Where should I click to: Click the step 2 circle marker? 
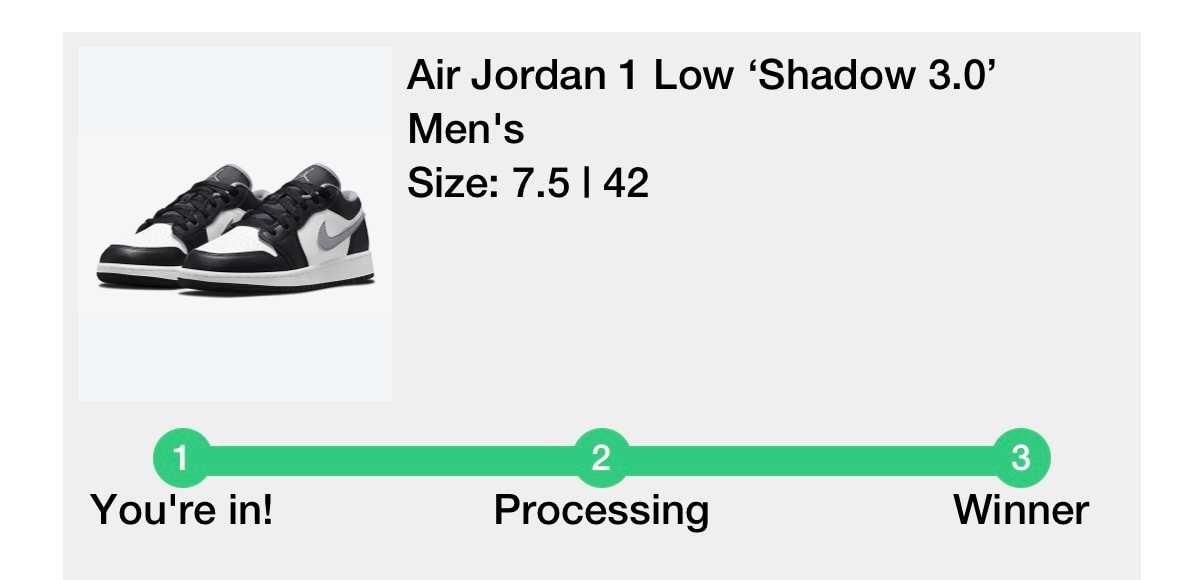pyautogui.click(x=600, y=457)
